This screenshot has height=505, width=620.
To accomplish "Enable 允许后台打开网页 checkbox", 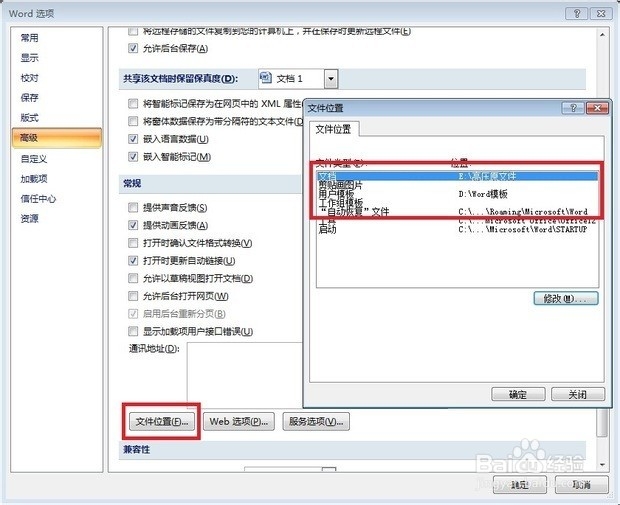I will click(x=133, y=296).
